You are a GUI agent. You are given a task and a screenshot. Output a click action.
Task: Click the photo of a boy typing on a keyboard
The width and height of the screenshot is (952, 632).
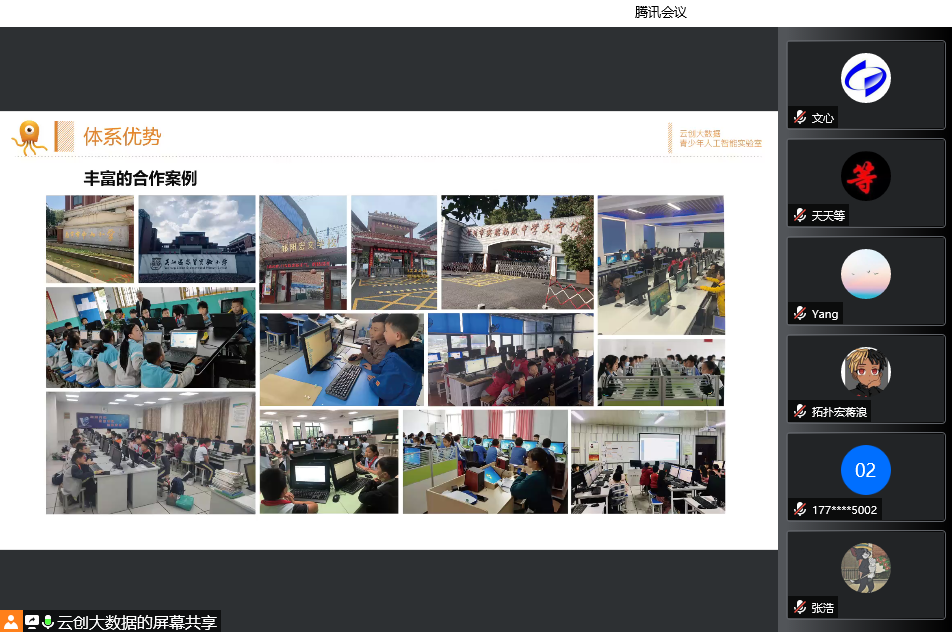tap(341, 360)
